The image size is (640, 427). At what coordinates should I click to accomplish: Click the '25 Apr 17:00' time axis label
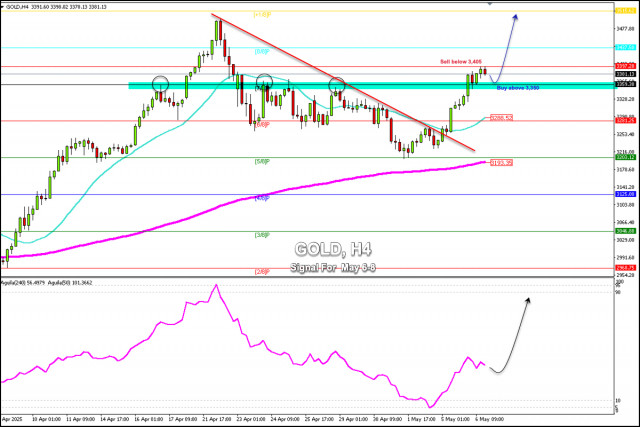coord(319,419)
